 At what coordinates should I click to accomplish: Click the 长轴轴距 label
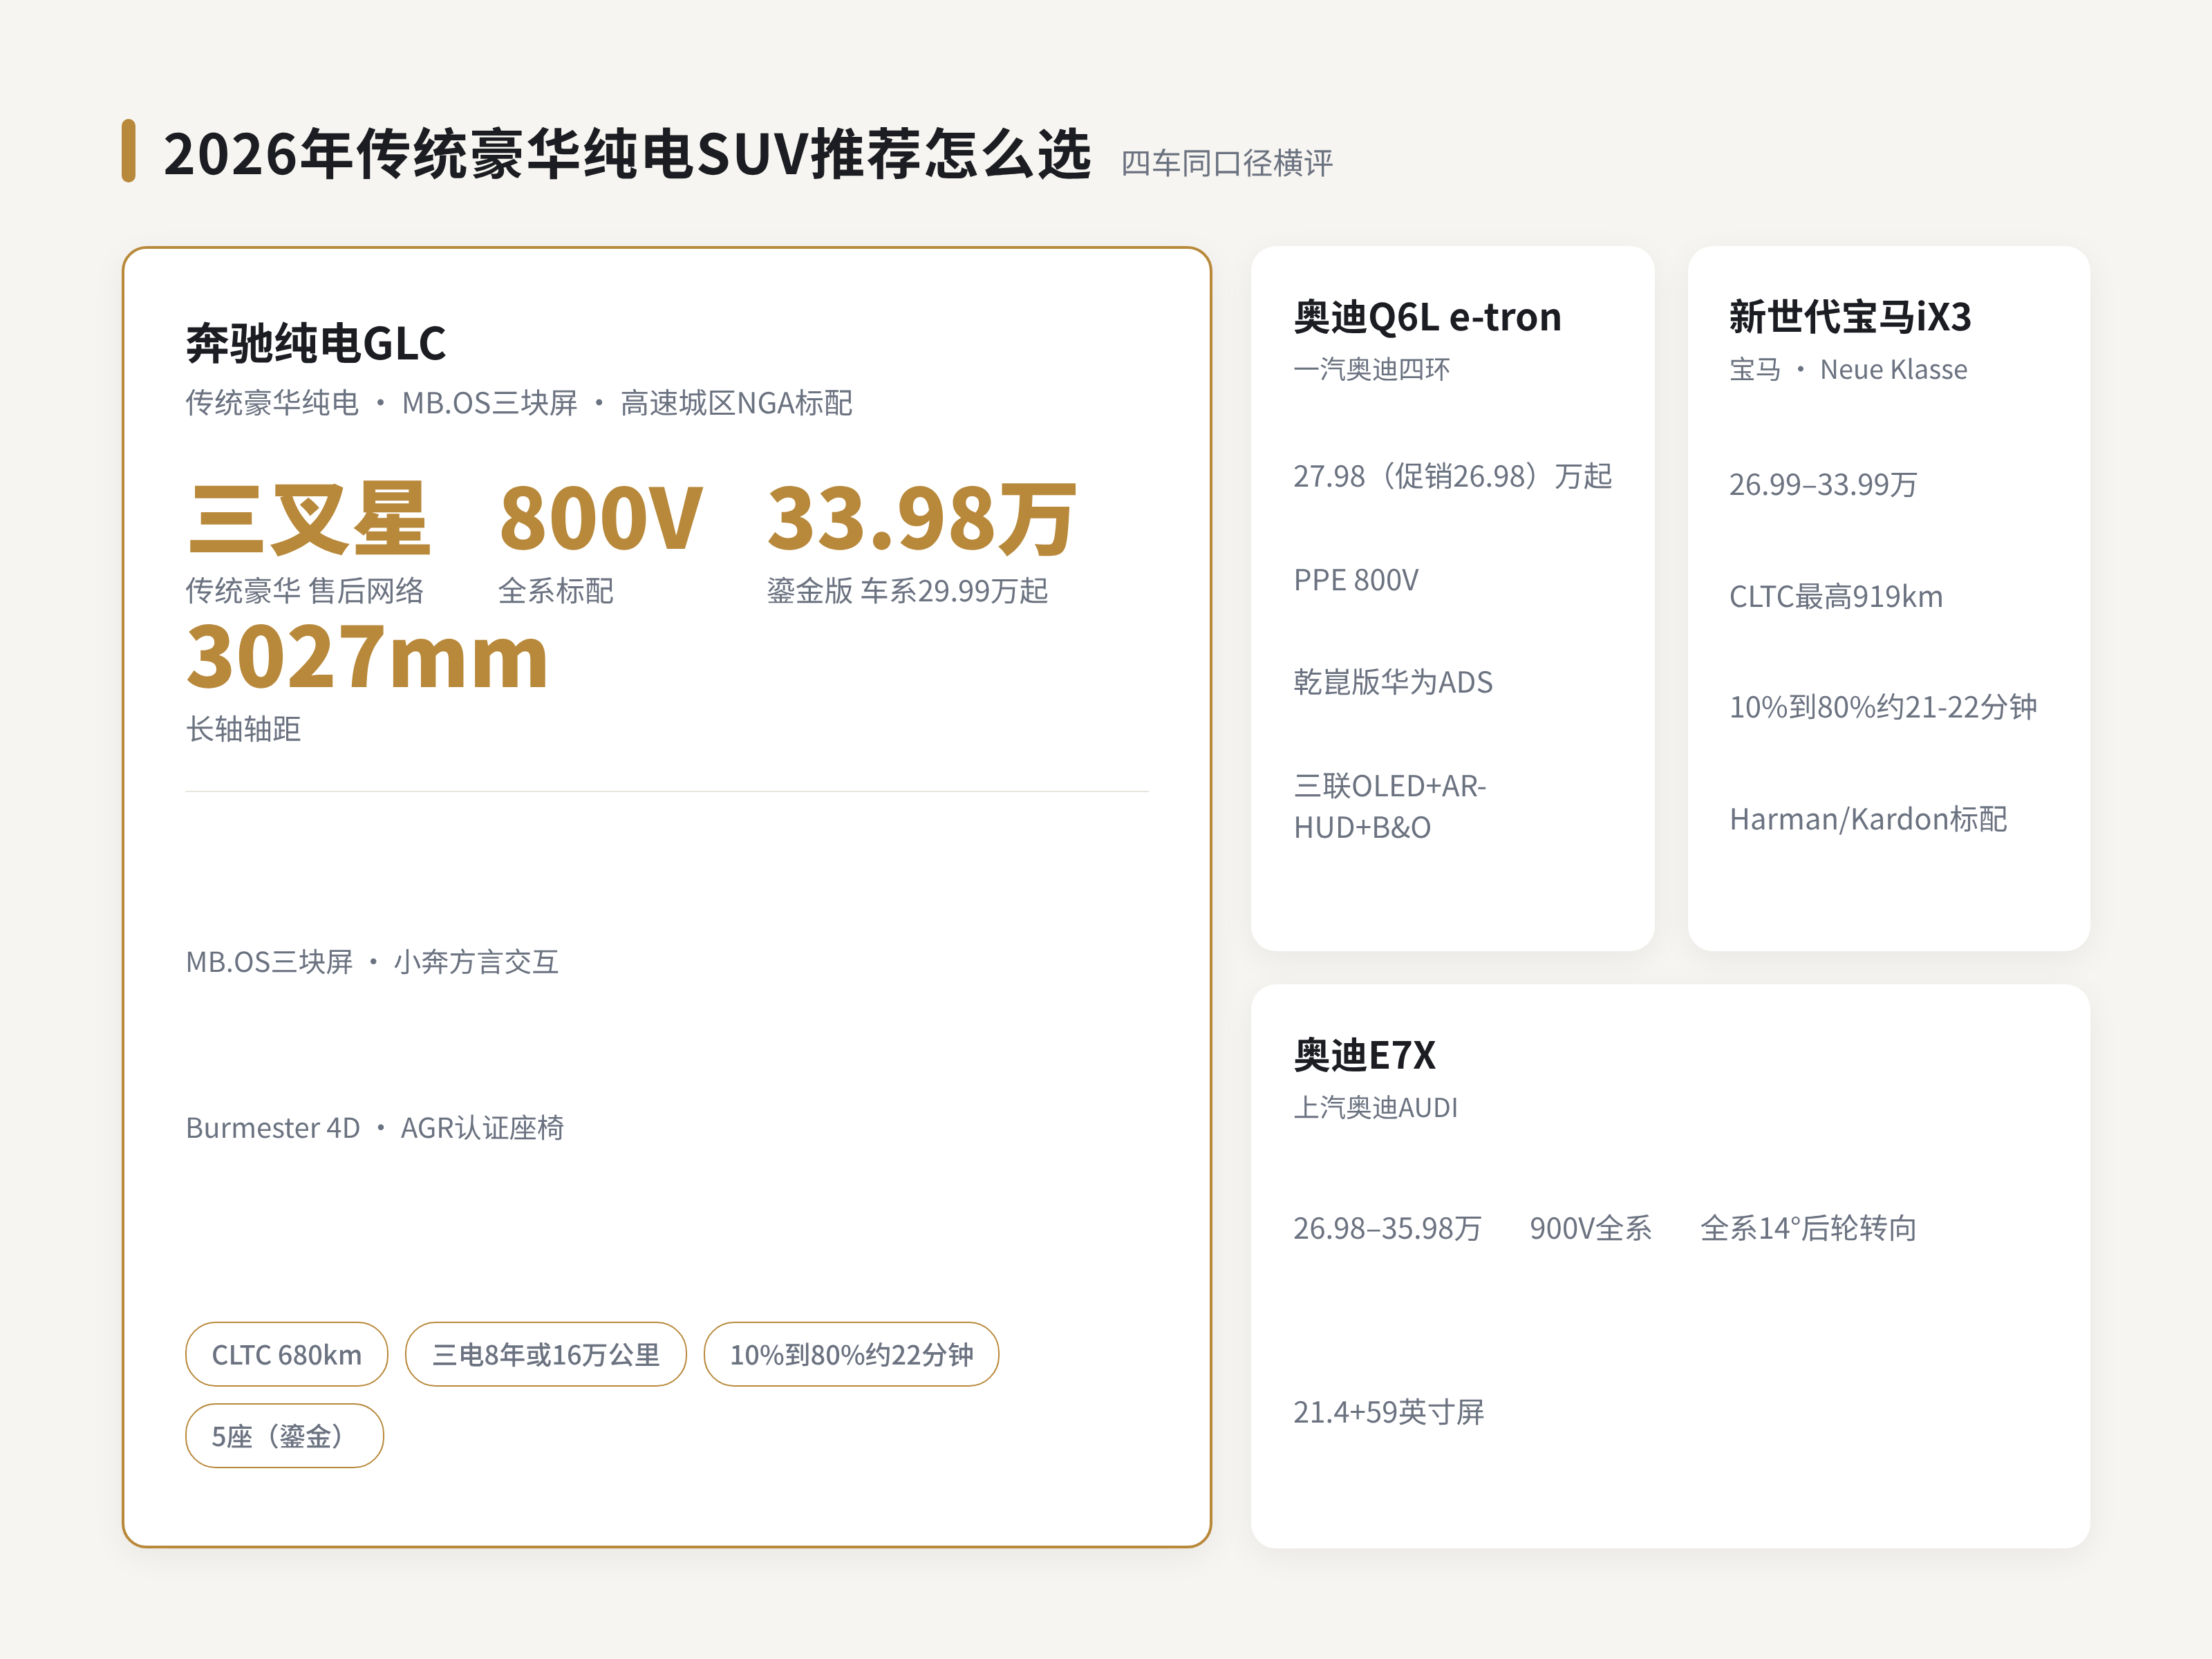click(243, 729)
